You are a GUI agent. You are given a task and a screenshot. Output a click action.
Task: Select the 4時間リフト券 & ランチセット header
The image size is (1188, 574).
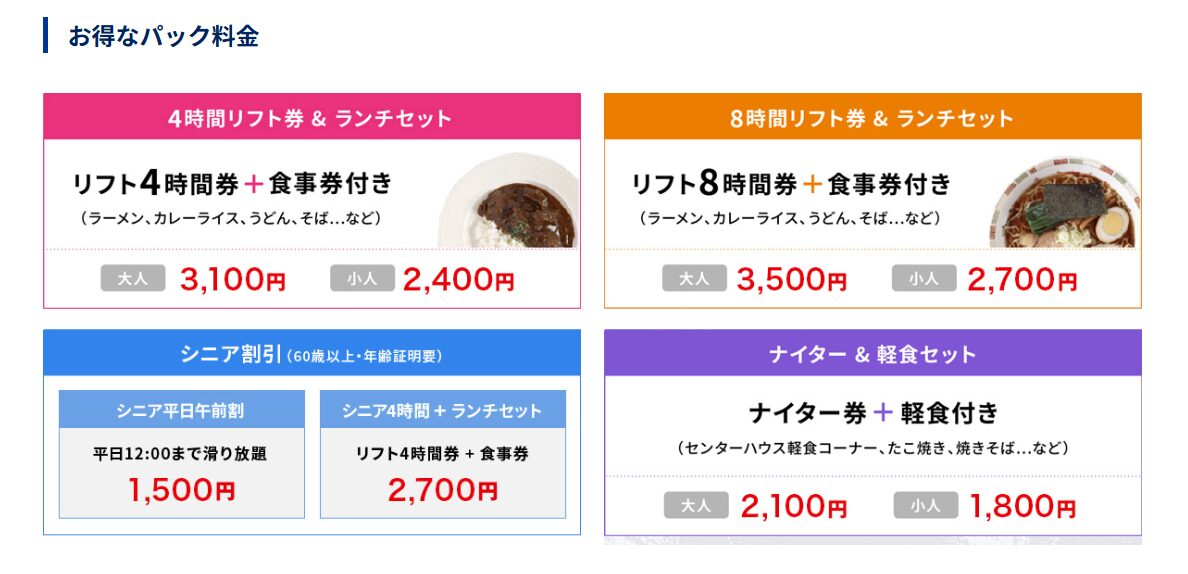pos(311,118)
